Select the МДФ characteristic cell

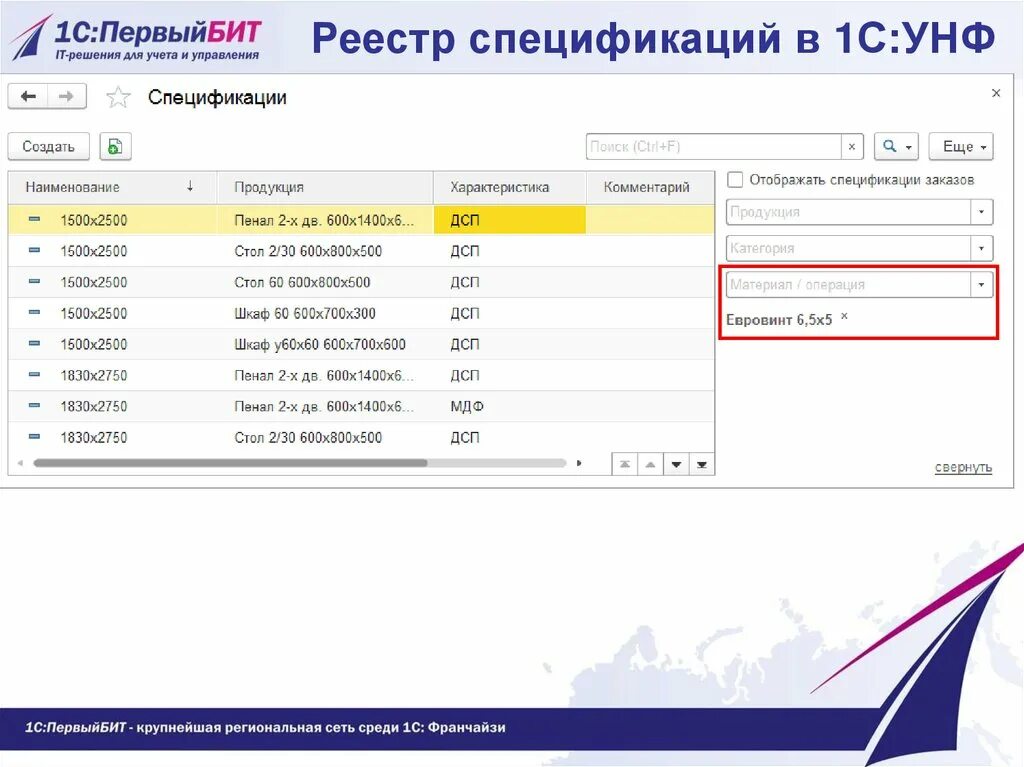coord(509,406)
